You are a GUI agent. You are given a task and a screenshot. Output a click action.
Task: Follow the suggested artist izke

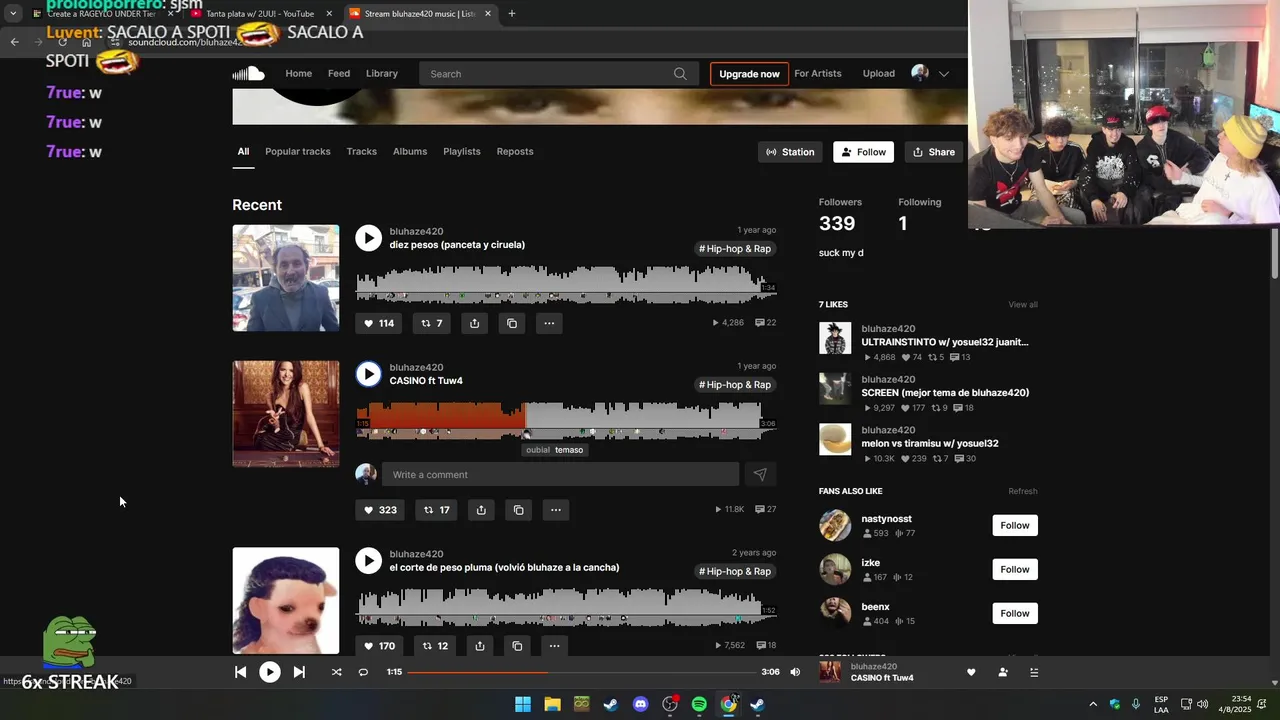pyautogui.click(x=1015, y=570)
